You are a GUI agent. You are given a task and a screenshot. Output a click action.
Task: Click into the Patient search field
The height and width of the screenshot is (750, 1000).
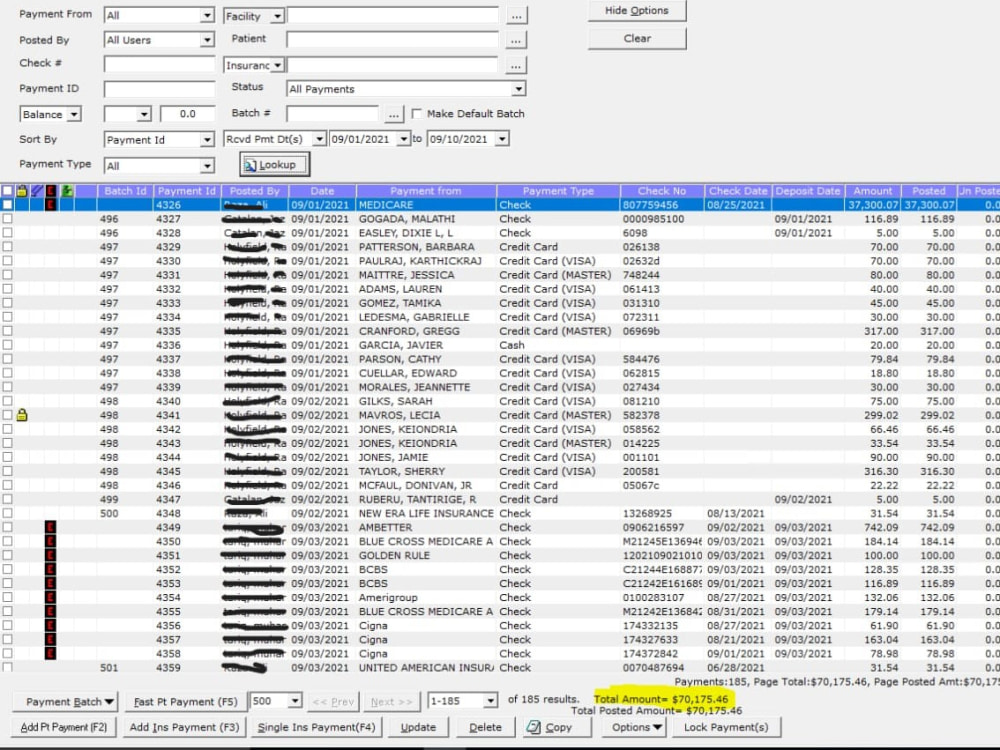(392, 40)
